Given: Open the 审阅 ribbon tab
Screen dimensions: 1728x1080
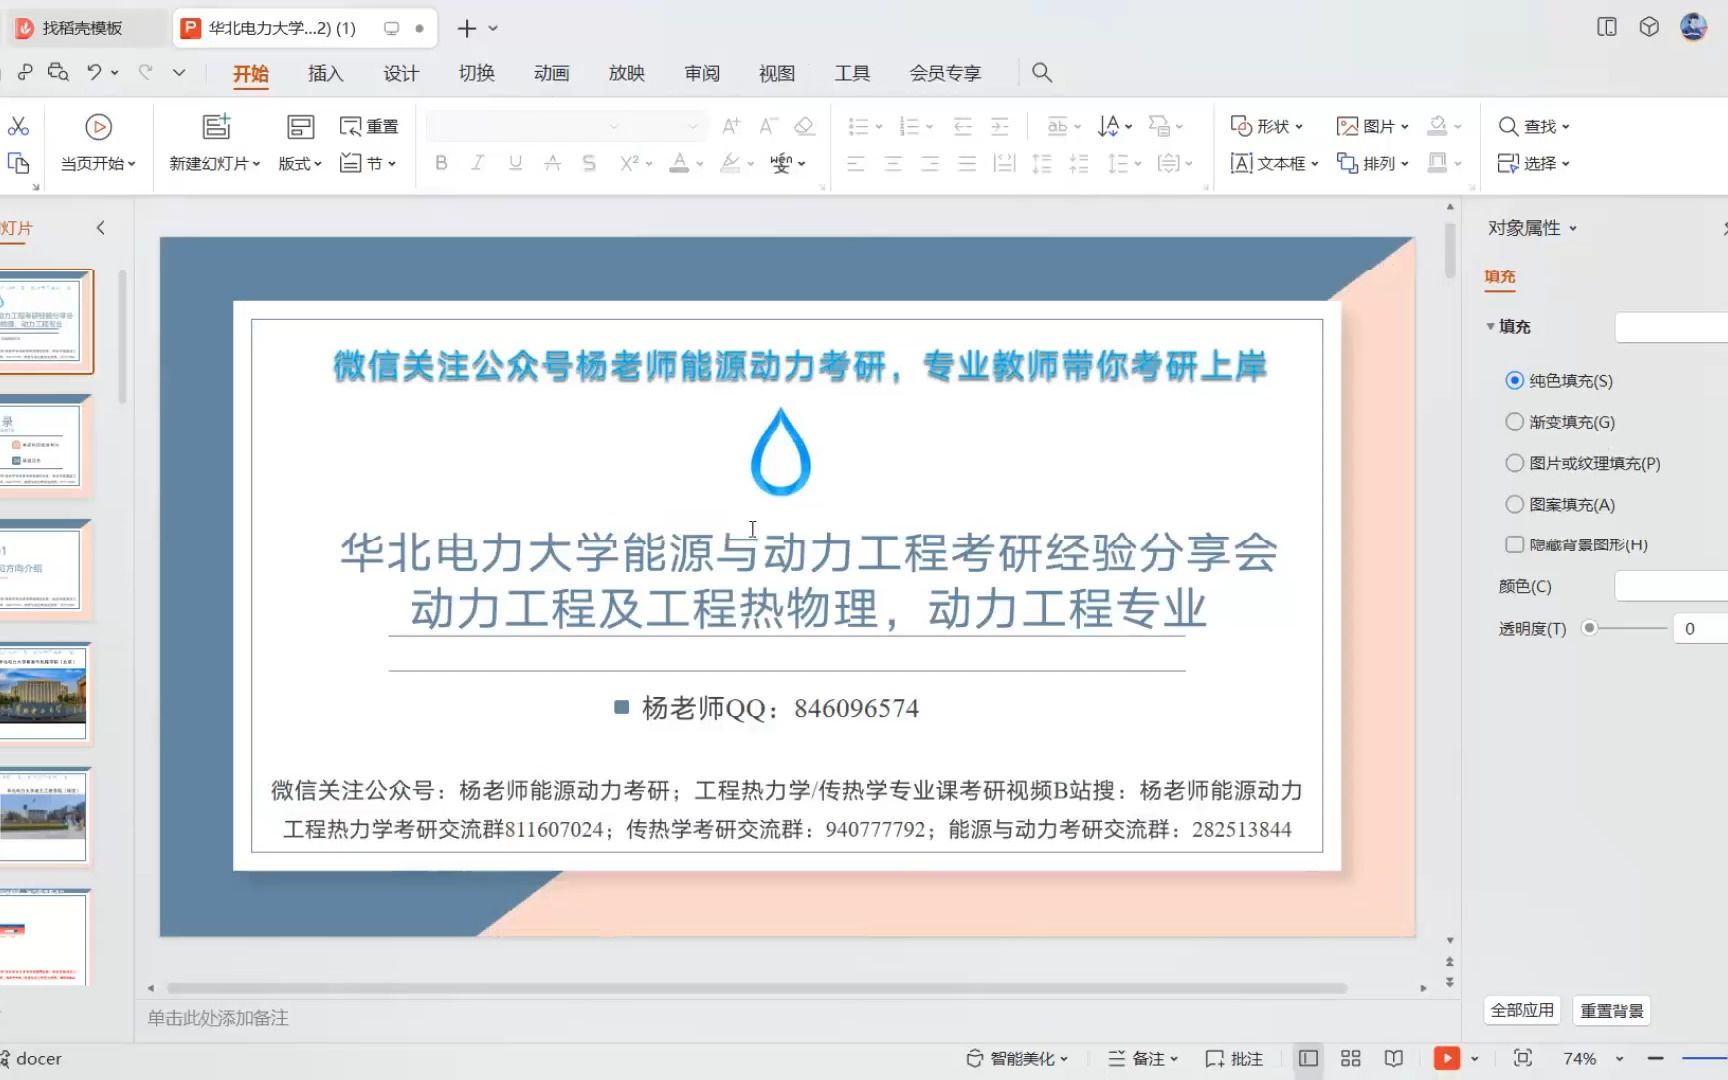Looking at the screenshot, I should pos(702,73).
